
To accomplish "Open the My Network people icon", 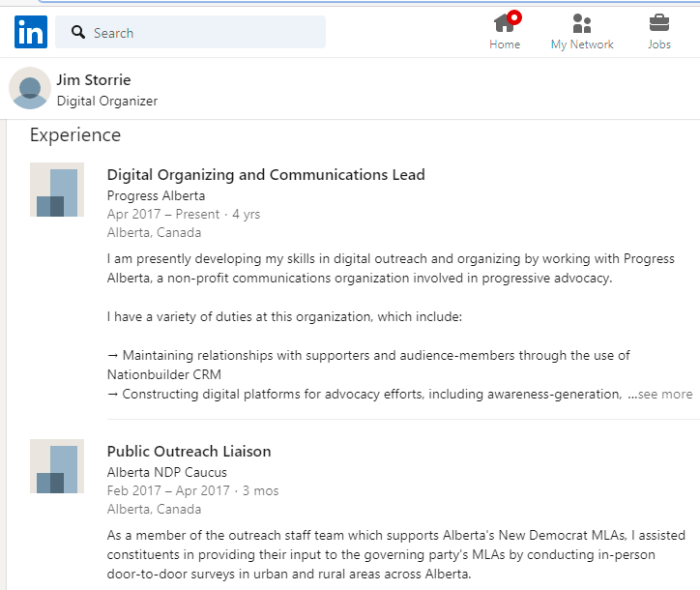I will click(582, 23).
